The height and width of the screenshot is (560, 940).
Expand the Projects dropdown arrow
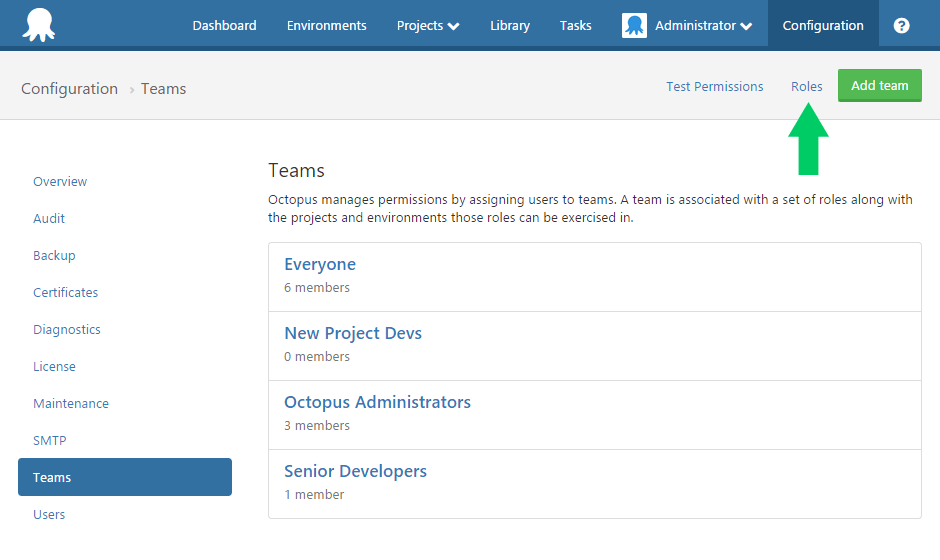(x=454, y=26)
